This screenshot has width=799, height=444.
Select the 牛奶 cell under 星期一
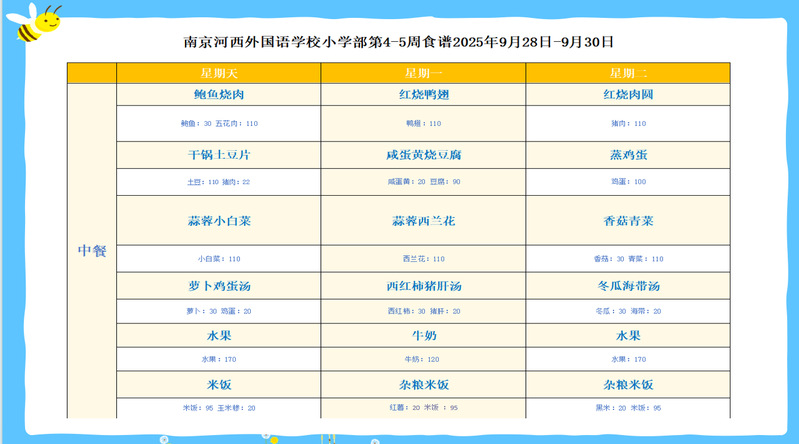423,335
